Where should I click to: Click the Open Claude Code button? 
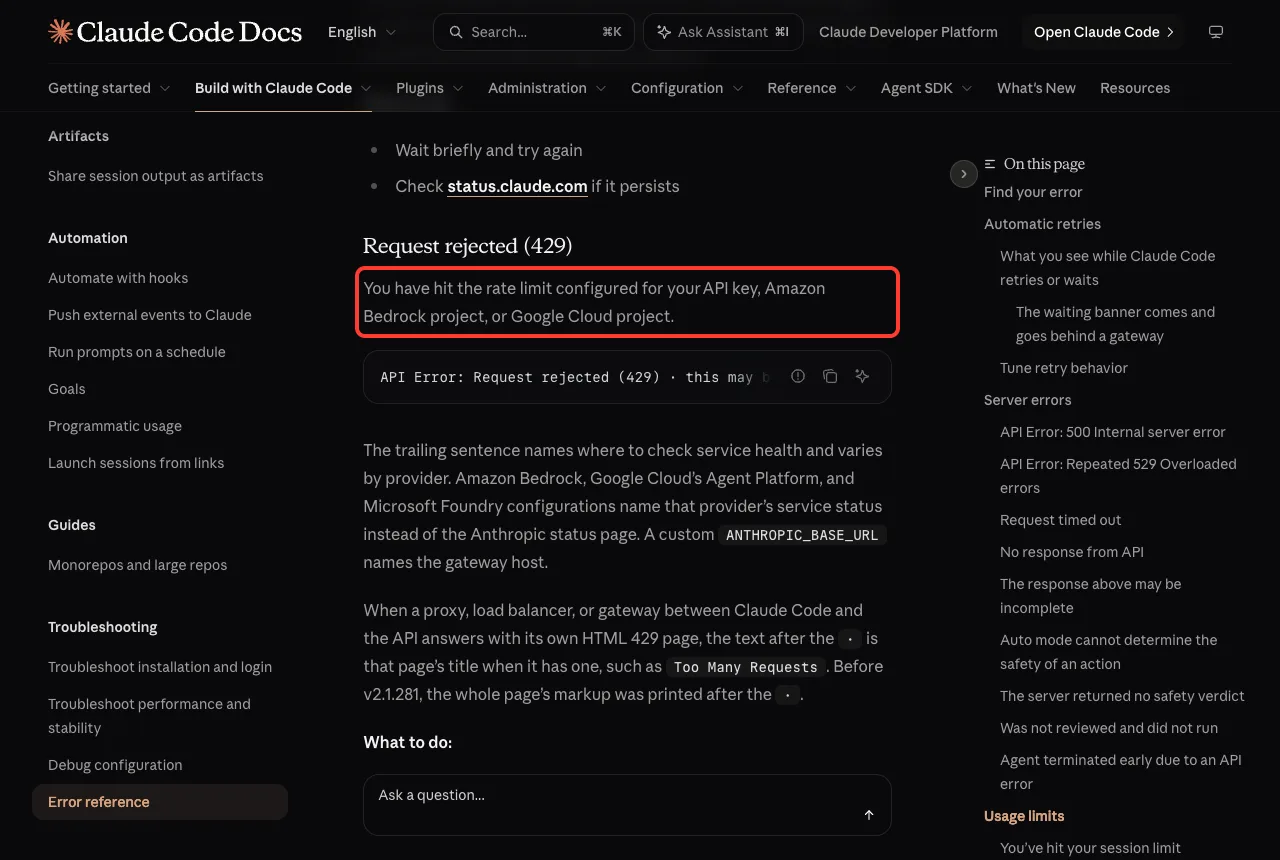pyautogui.click(x=1103, y=32)
